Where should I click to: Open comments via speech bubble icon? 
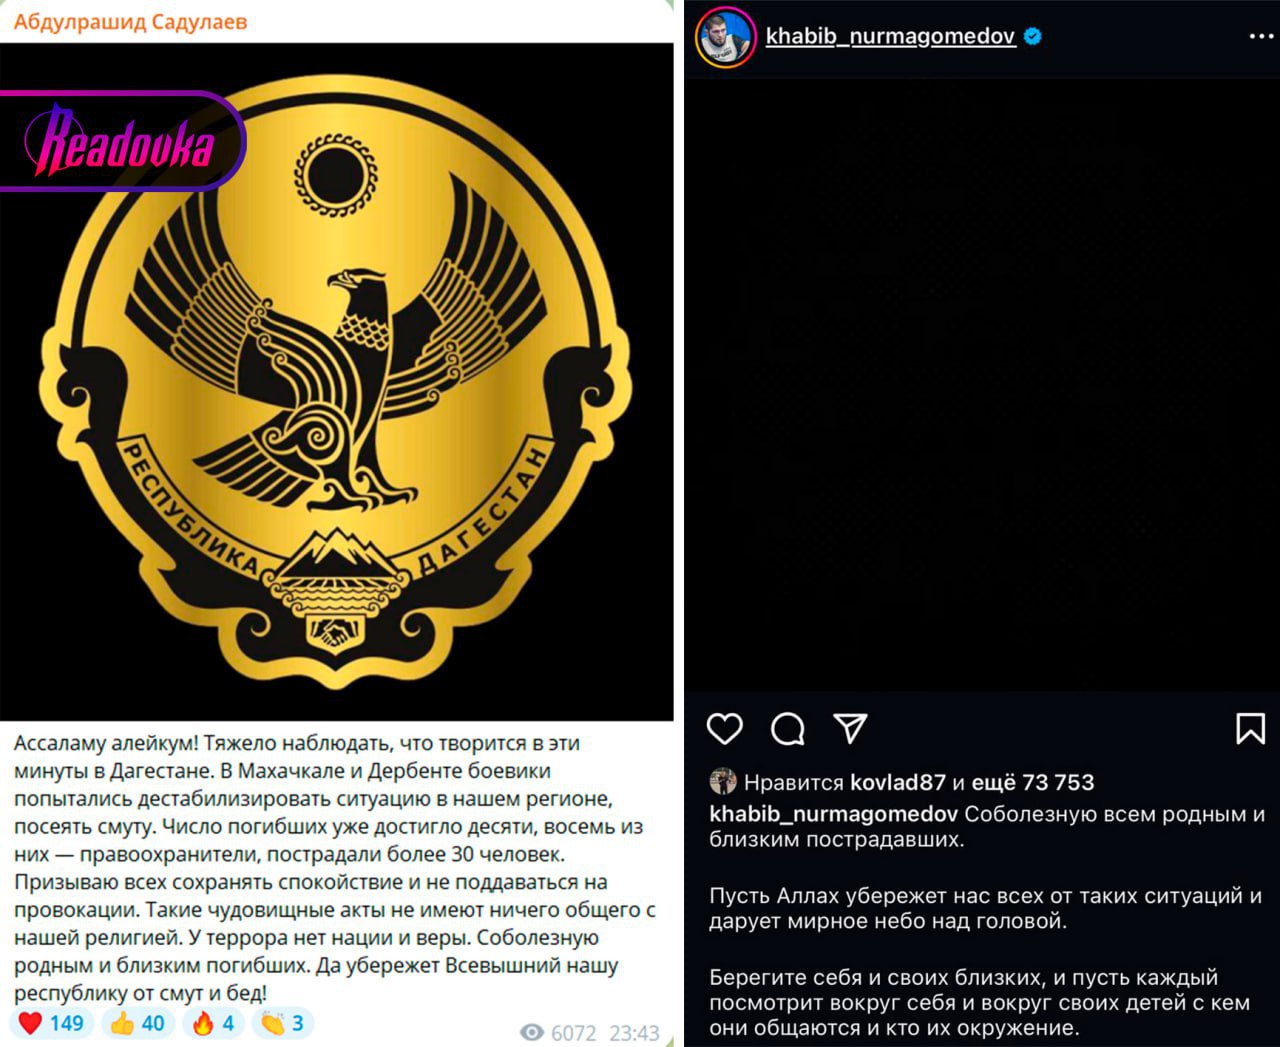tap(788, 729)
